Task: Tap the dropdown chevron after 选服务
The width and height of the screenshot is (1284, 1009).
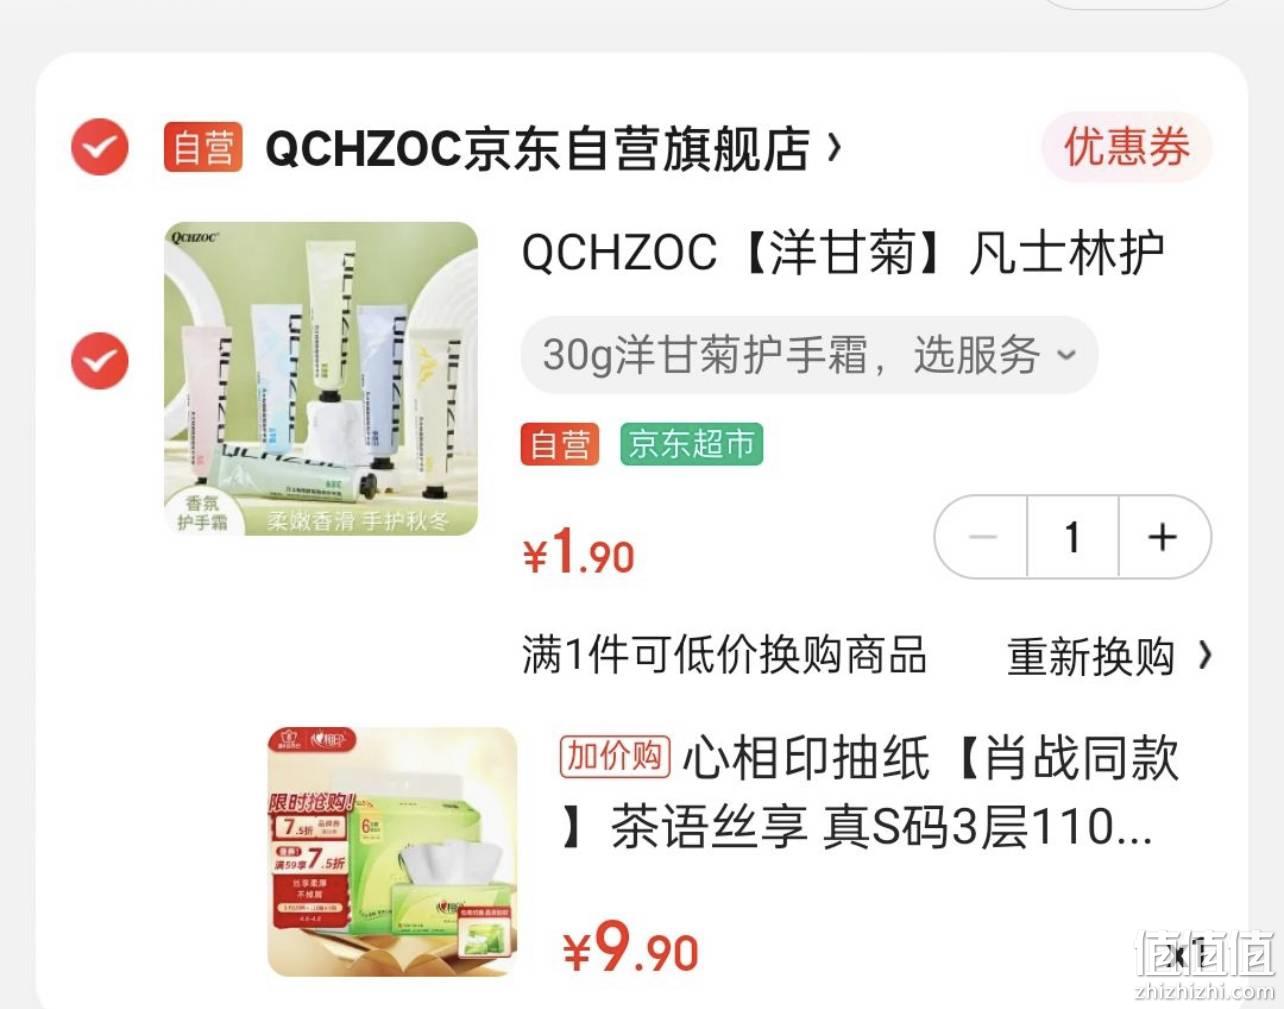Action: [x=1067, y=355]
